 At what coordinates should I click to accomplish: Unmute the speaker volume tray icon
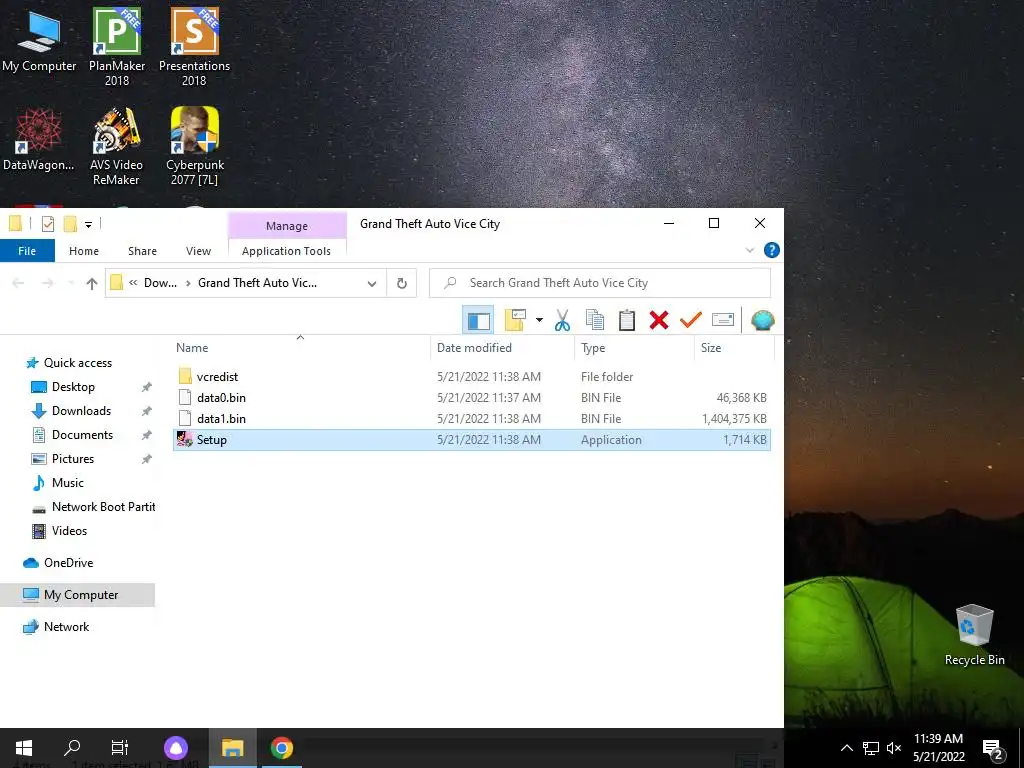894,748
